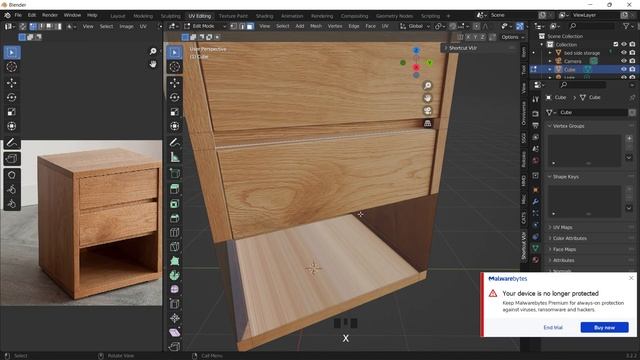Select the Poly Build tool
Viewport: 640px width, 360px height.
[x=175, y=261]
